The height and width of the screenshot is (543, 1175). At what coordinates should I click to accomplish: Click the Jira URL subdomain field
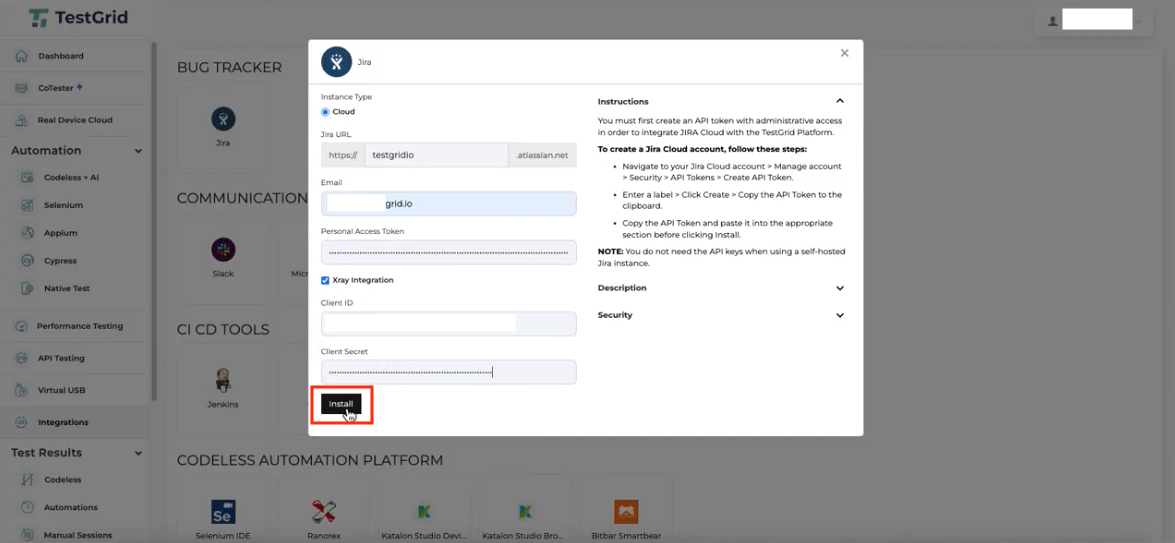[x=438, y=155]
